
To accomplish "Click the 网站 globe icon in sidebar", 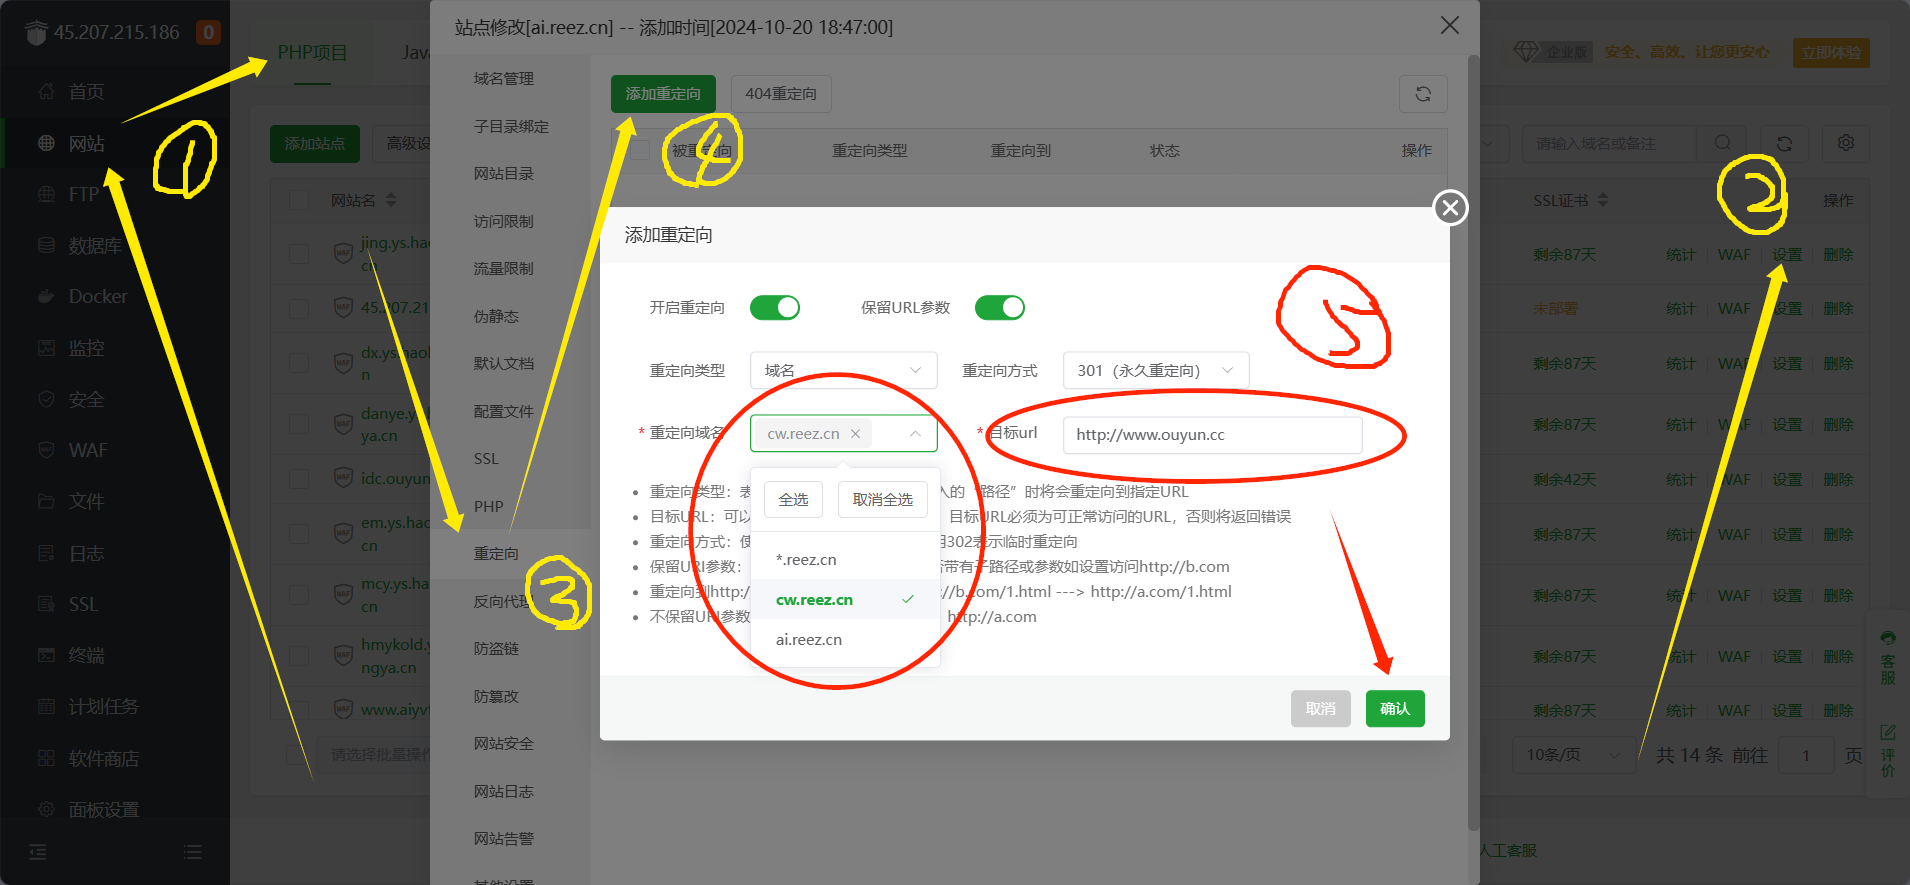I will point(46,143).
